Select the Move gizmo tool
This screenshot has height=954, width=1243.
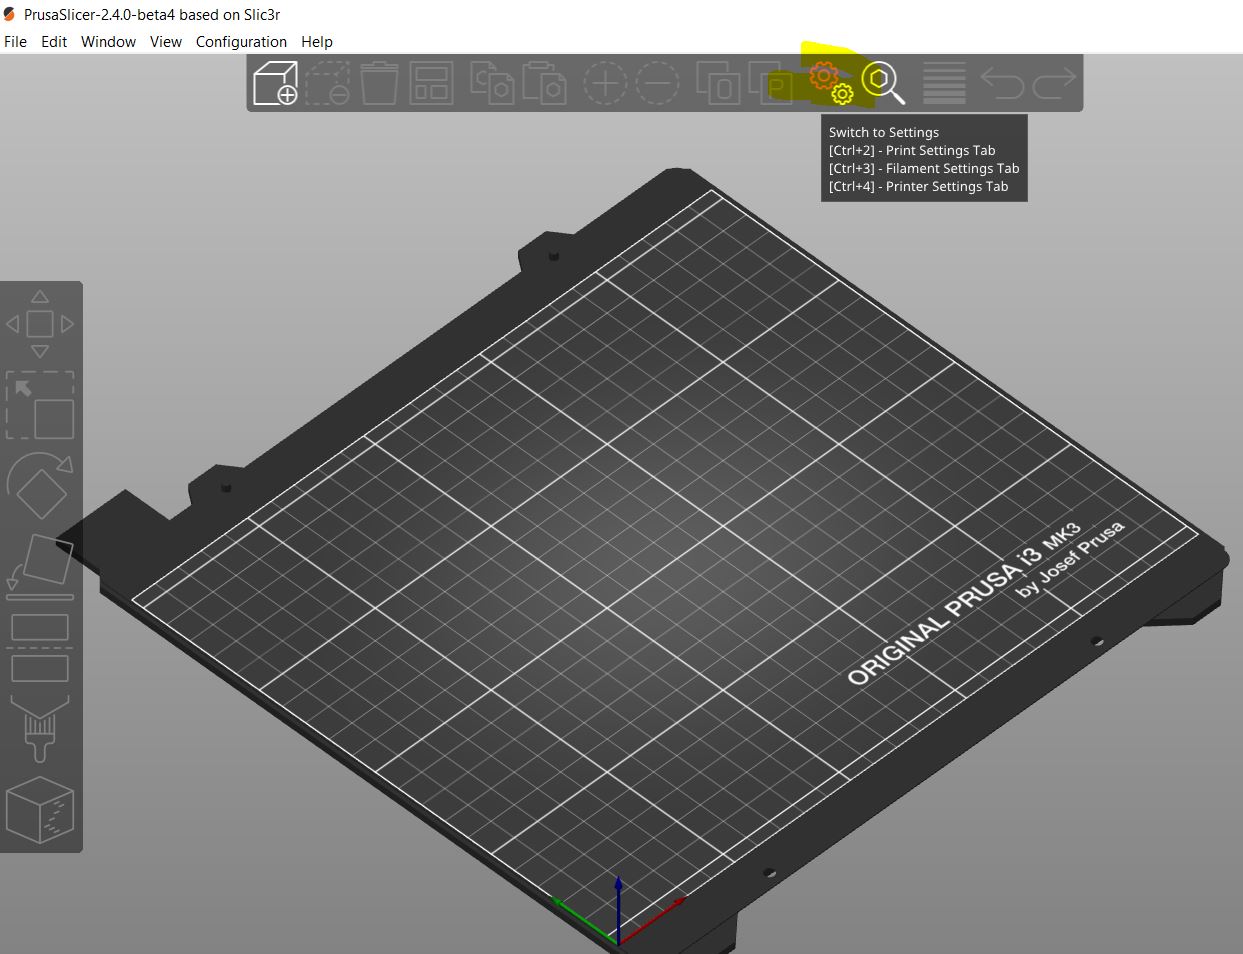coord(40,324)
